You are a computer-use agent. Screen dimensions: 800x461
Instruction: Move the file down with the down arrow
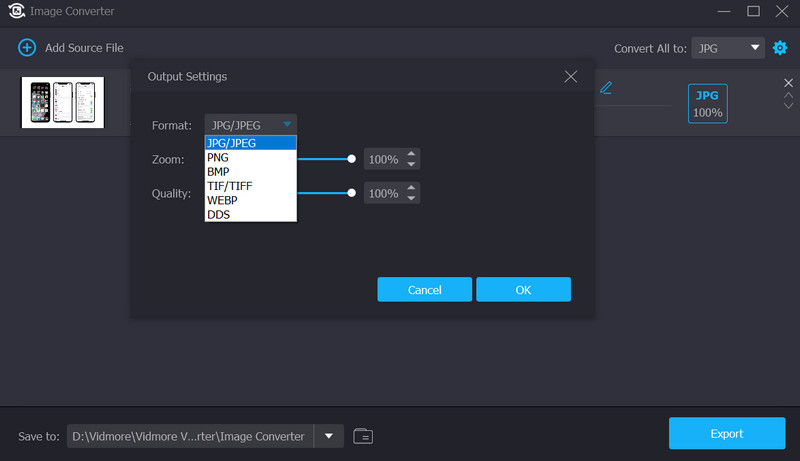coord(788,105)
